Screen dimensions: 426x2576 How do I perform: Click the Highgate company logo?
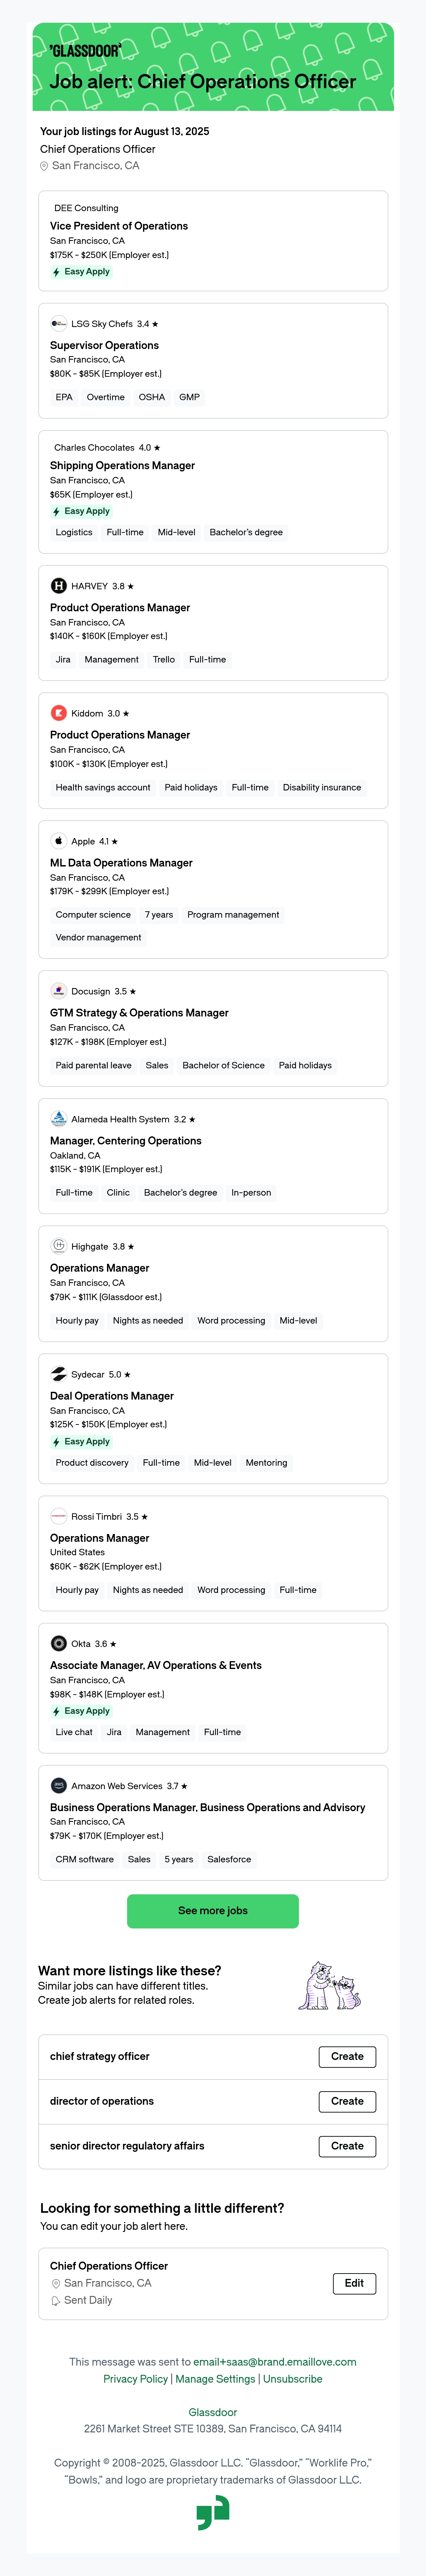coord(59,1246)
